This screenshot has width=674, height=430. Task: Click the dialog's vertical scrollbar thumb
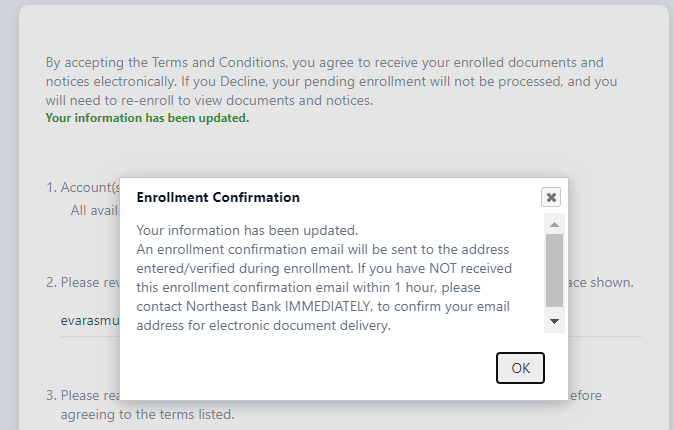click(555, 270)
